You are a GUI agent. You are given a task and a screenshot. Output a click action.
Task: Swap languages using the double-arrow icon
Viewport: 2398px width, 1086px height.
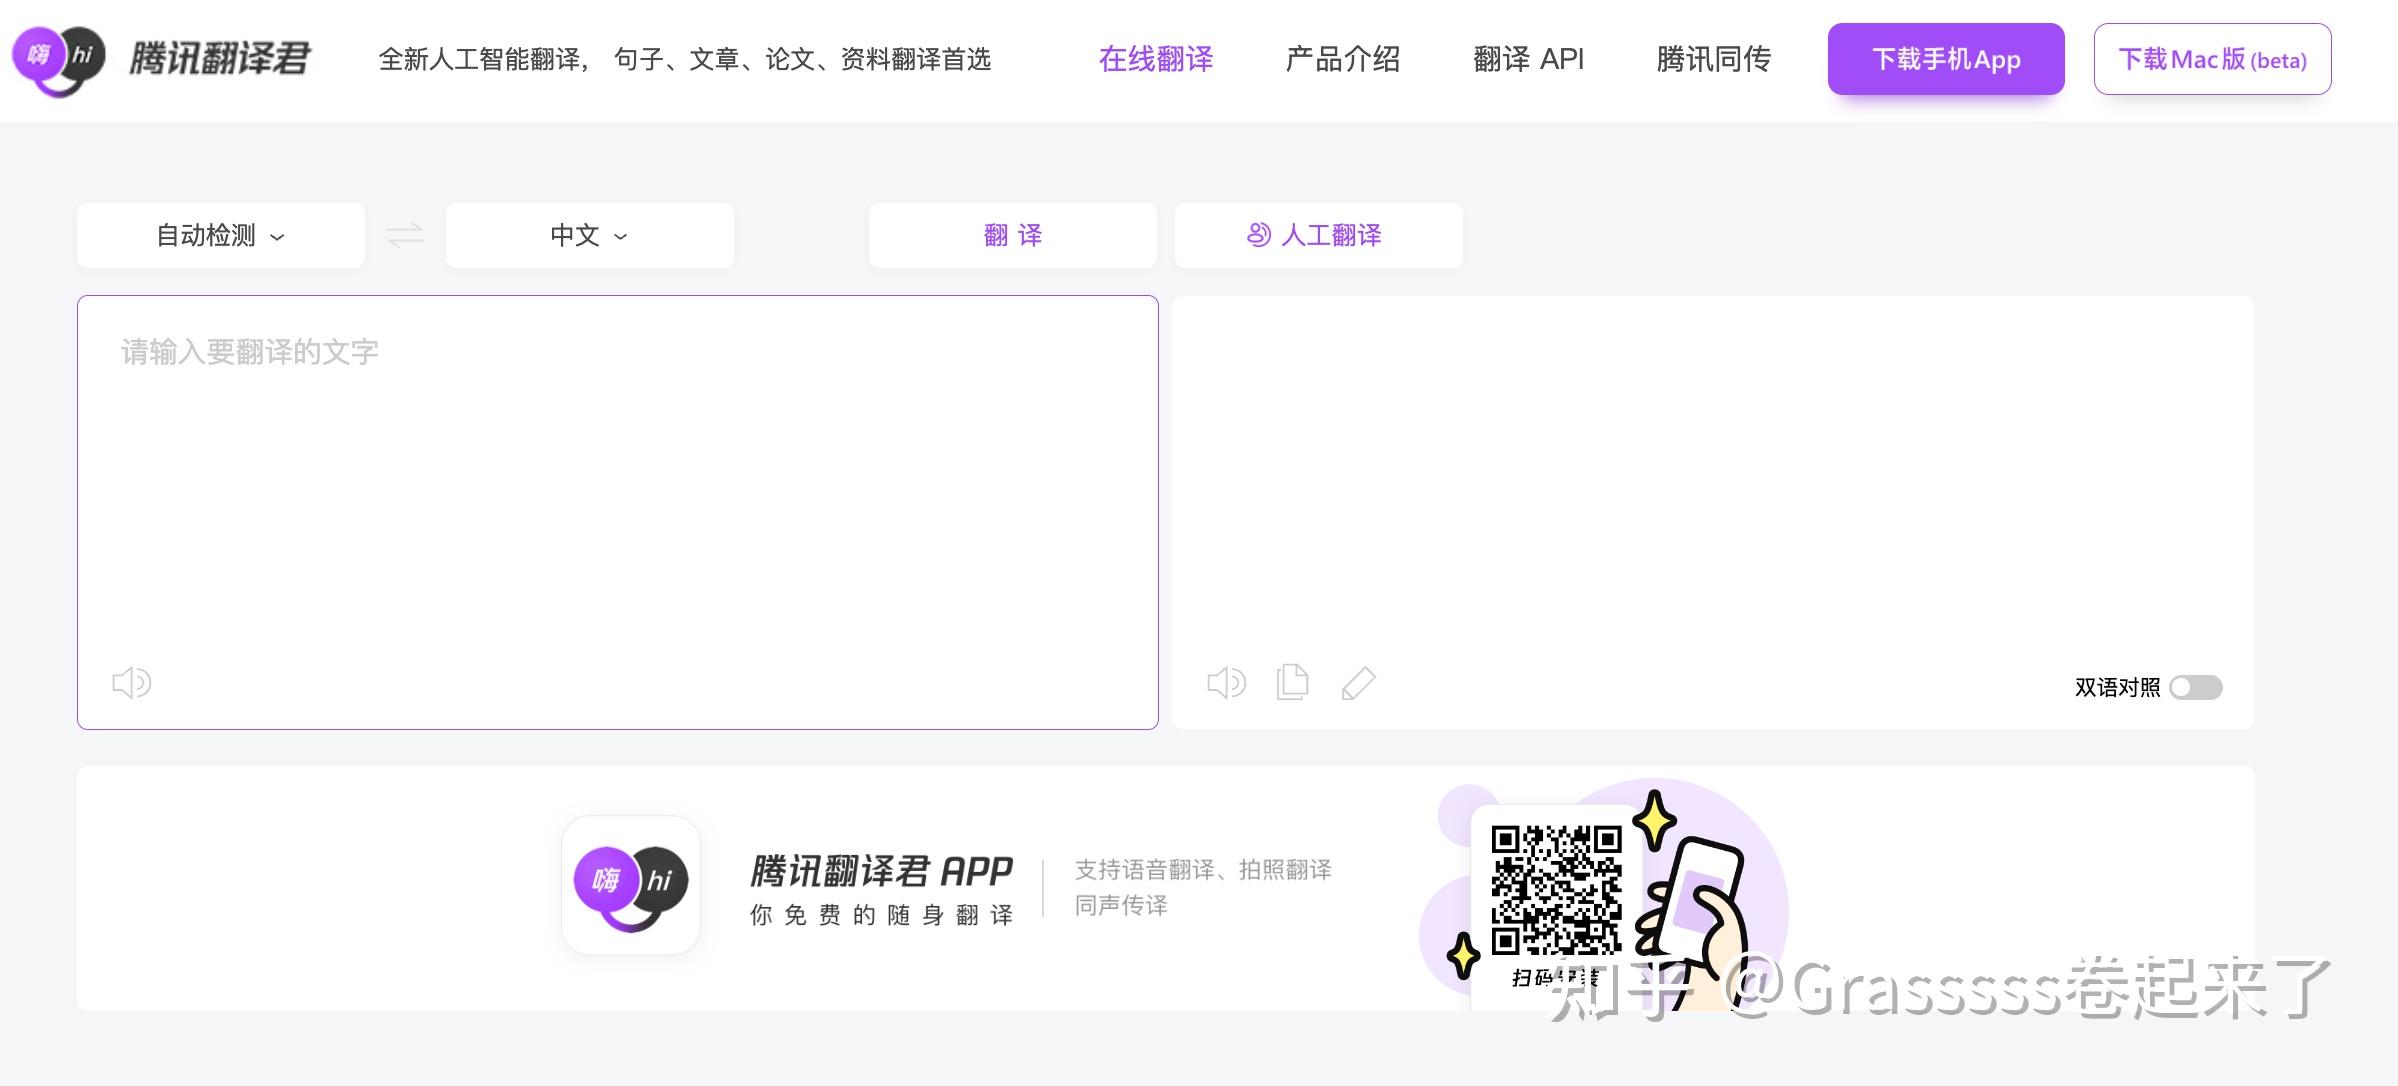[x=404, y=236]
